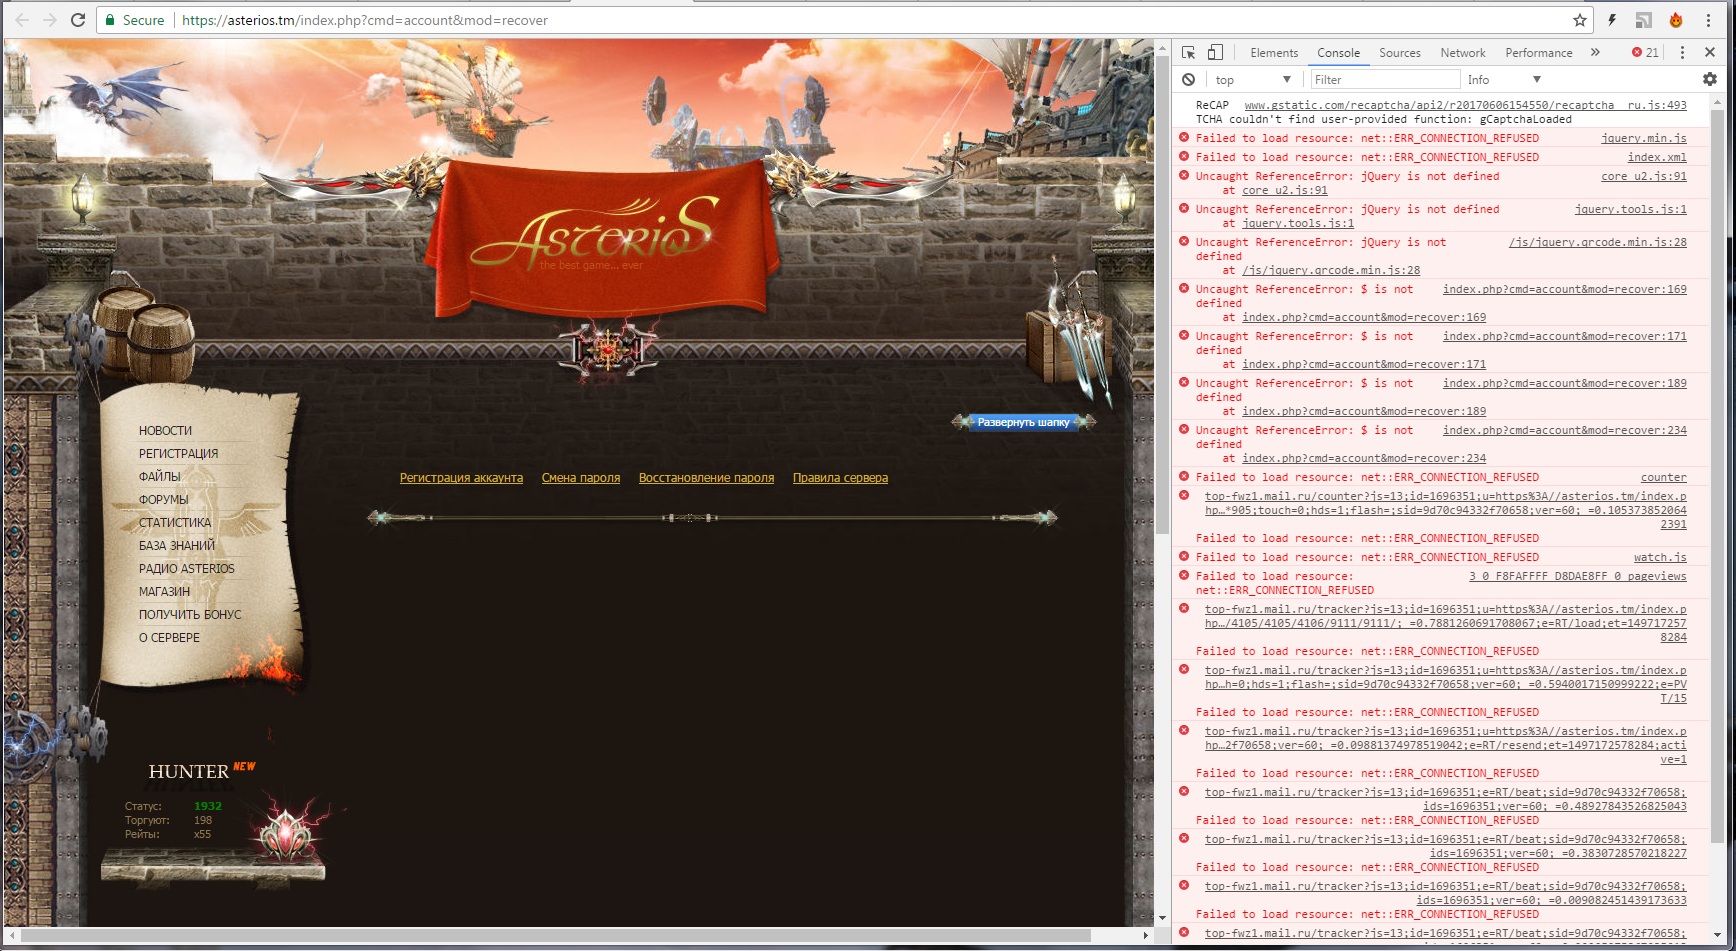Open the Performance tab
The image size is (1736, 951).
click(x=1538, y=53)
